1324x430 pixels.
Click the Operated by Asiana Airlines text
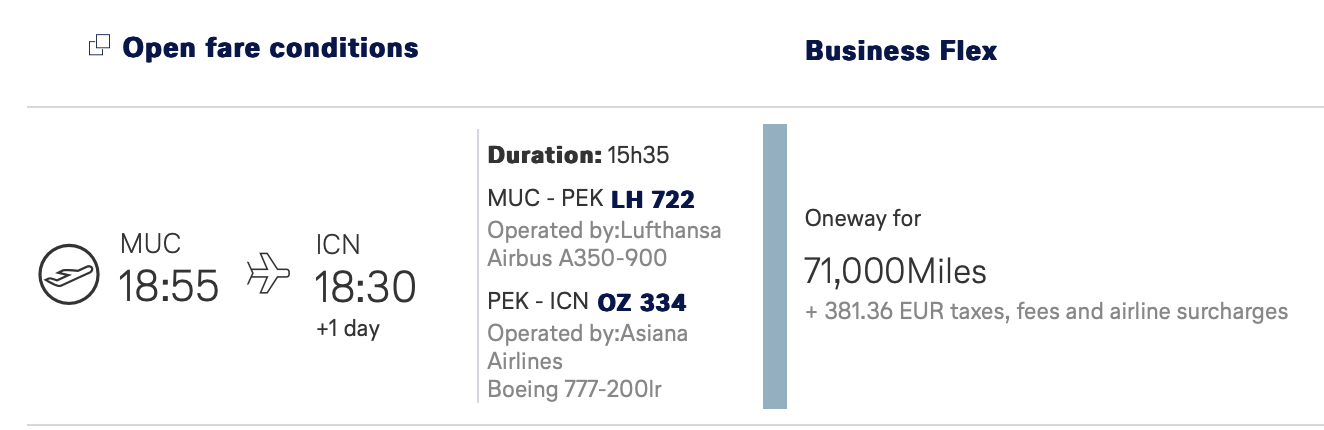click(588, 345)
